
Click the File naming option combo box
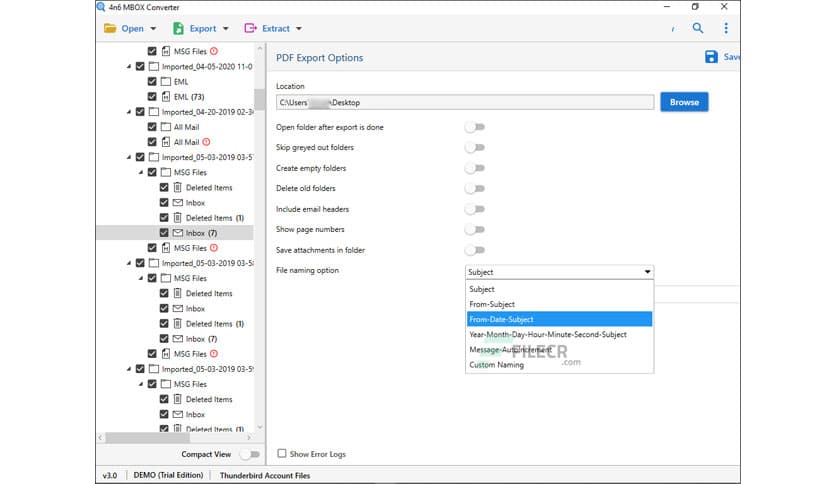point(559,272)
